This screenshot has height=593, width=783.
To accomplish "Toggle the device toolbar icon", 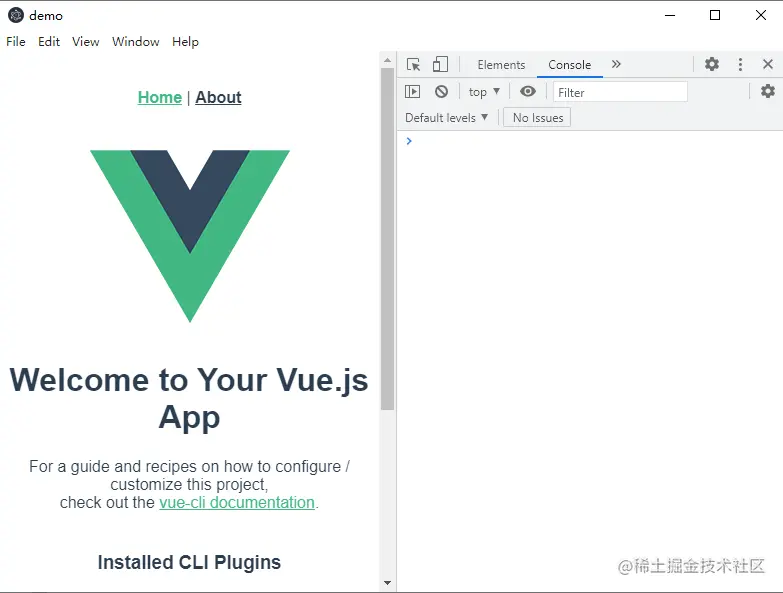I will tap(440, 64).
